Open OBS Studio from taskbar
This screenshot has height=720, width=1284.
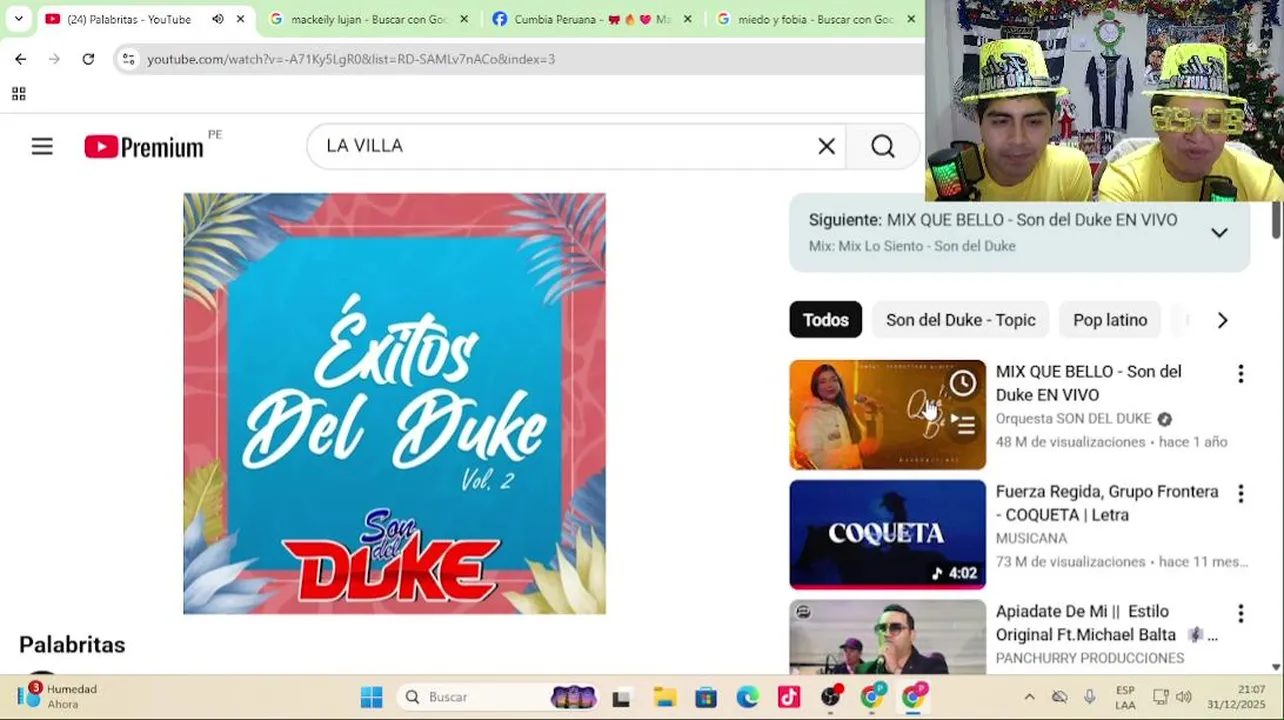[831, 697]
